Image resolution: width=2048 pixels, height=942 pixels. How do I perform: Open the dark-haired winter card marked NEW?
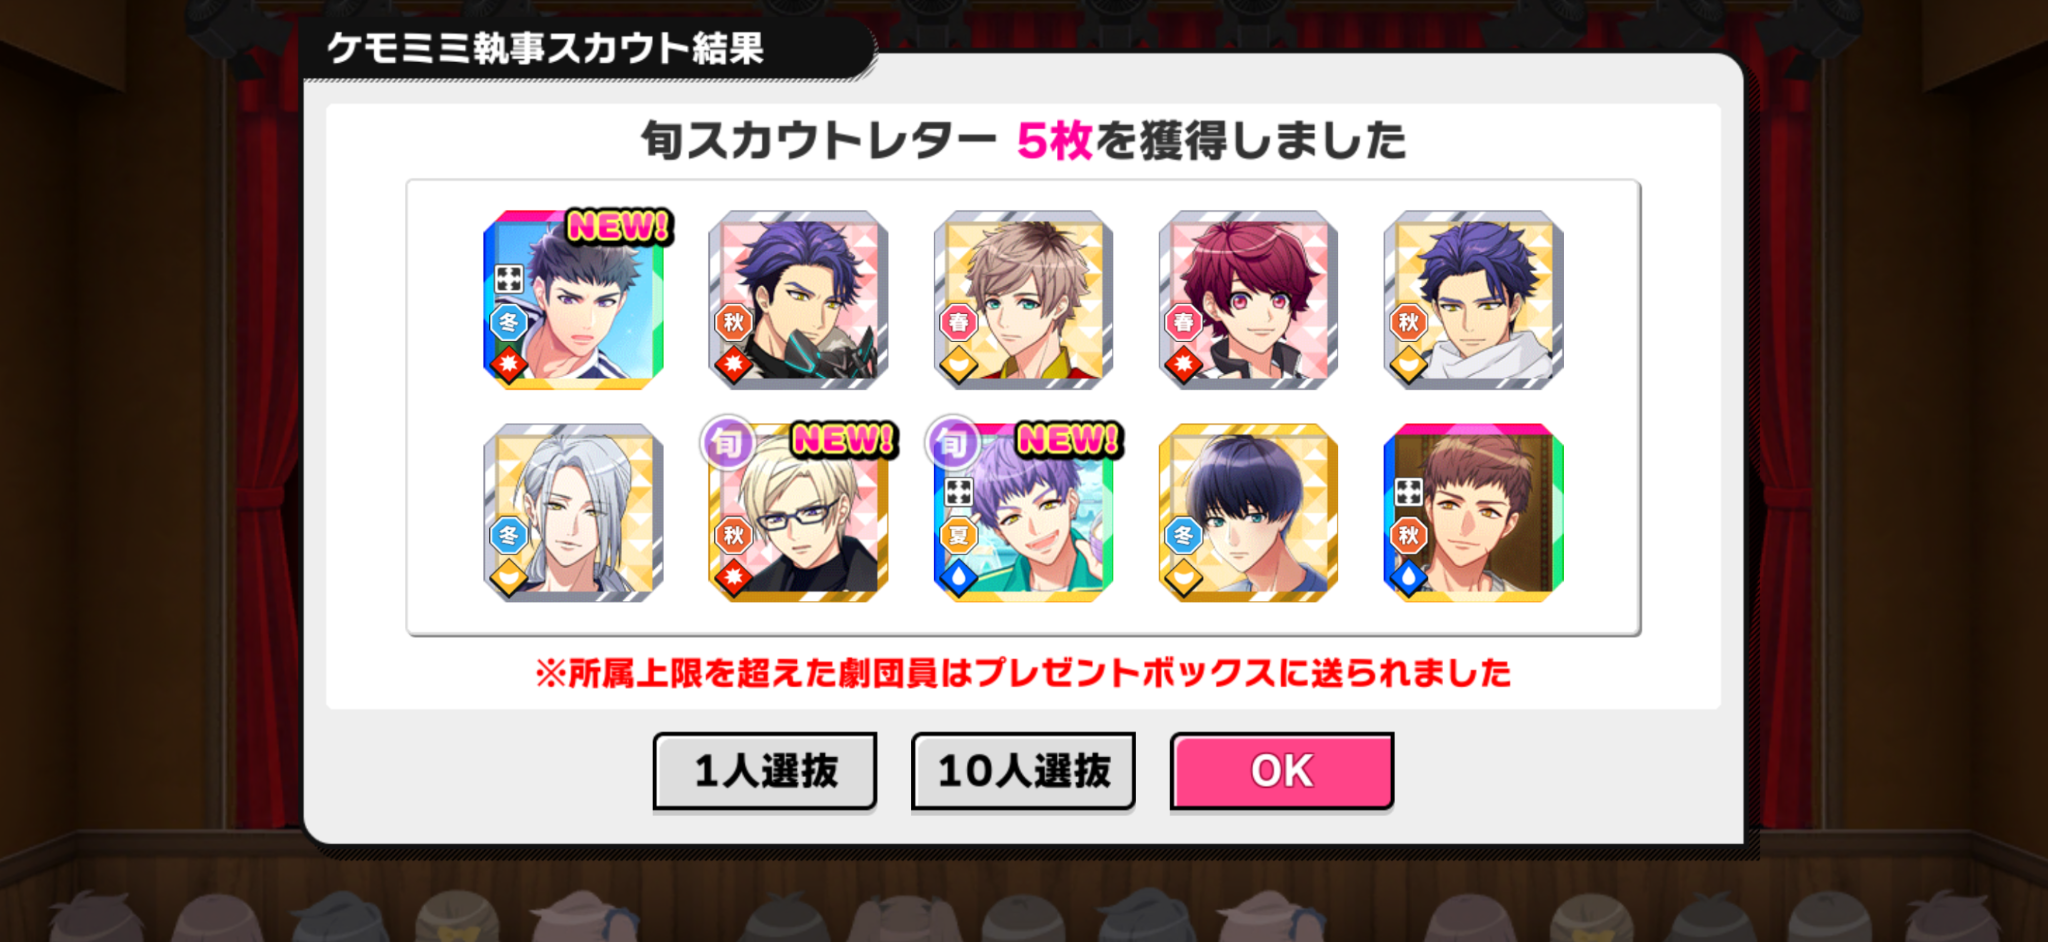click(x=573, y=299)
